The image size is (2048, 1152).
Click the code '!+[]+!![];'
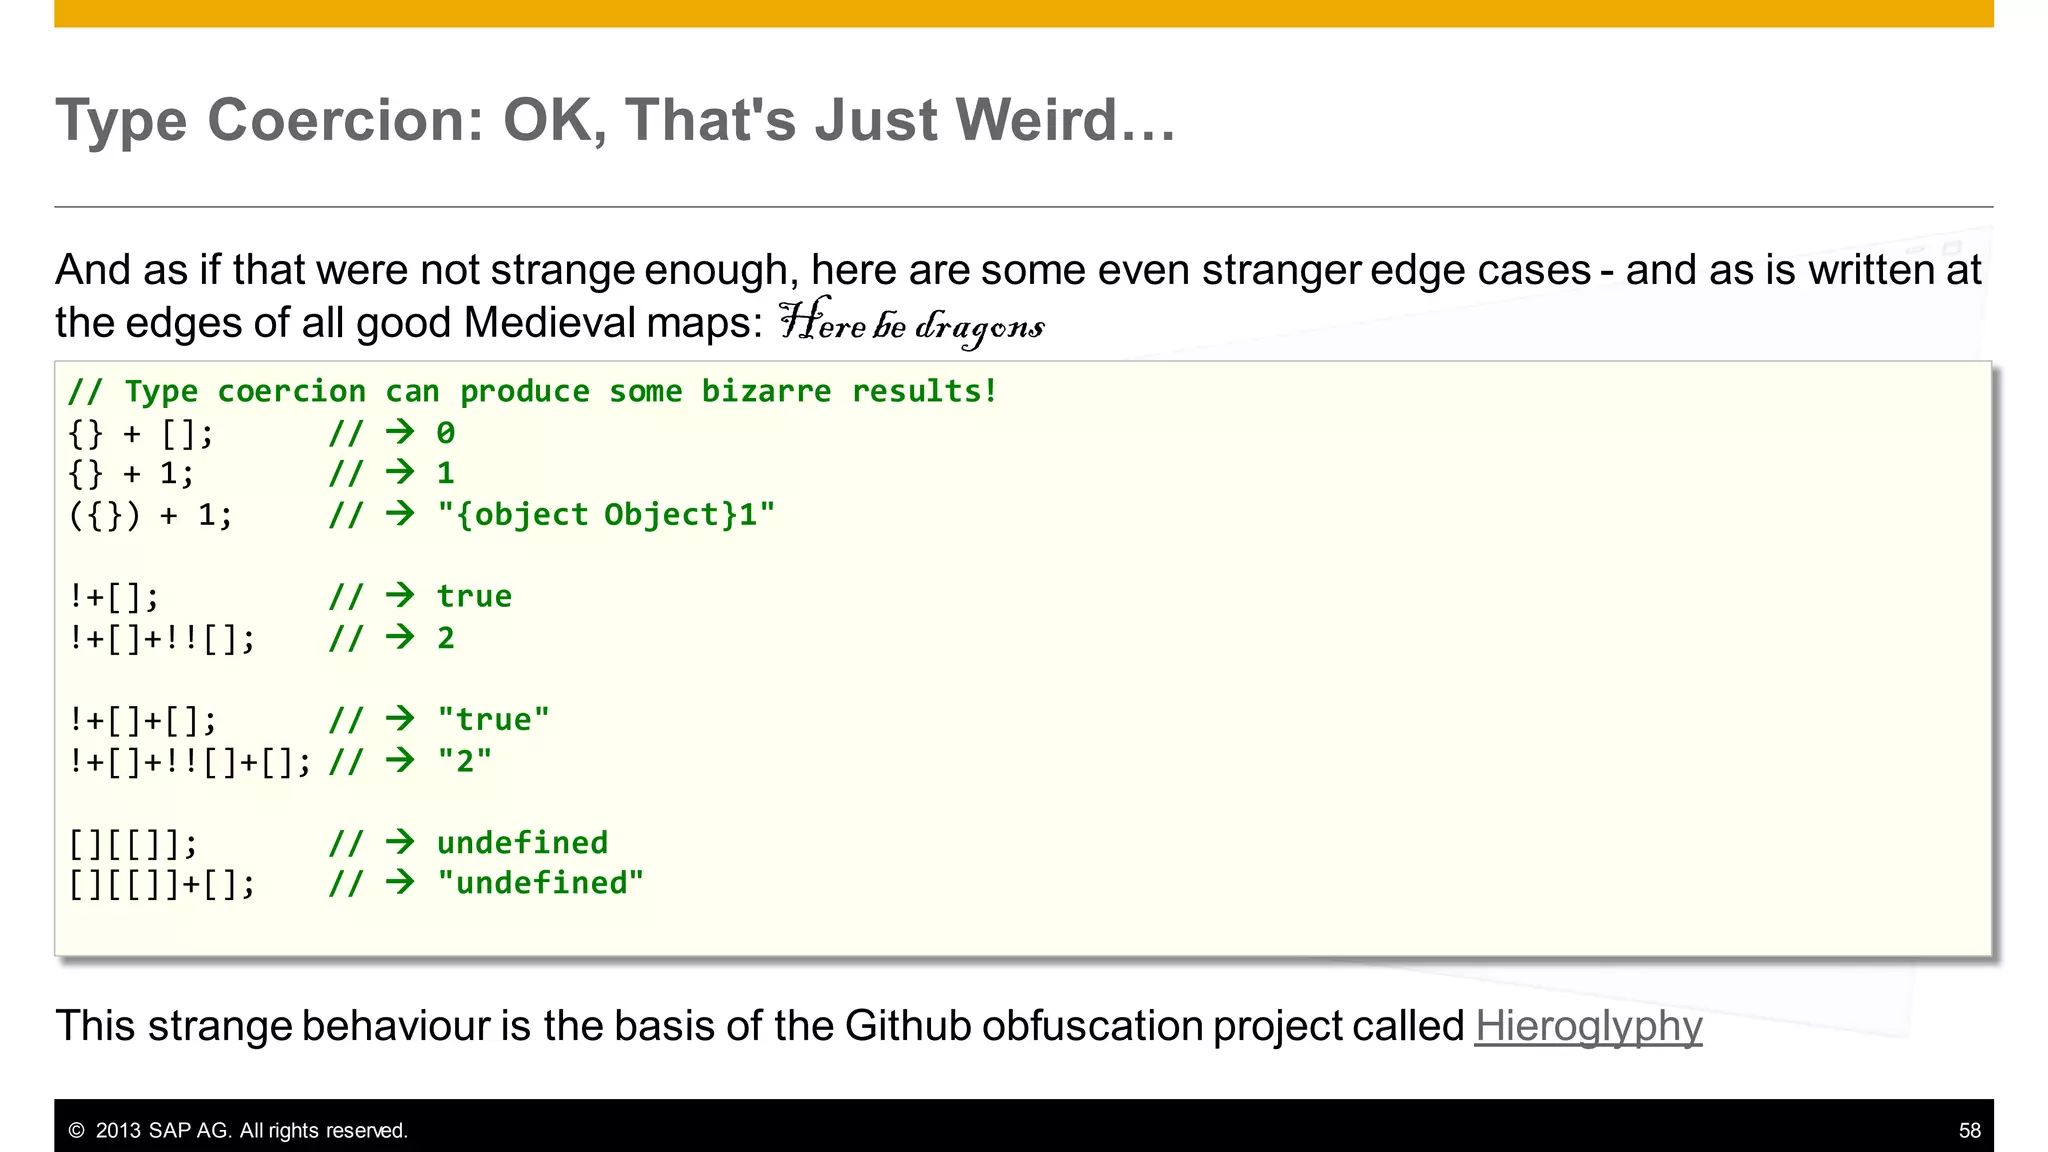(x=162, y=638)
